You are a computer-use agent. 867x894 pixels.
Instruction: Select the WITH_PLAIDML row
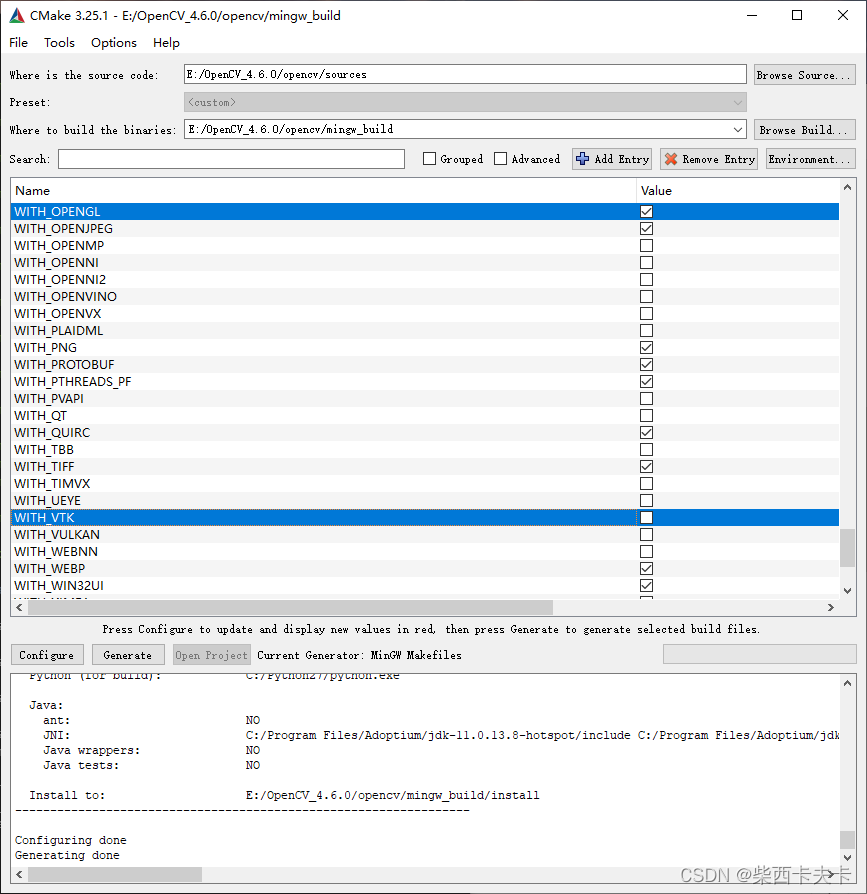tap(425, 331)
